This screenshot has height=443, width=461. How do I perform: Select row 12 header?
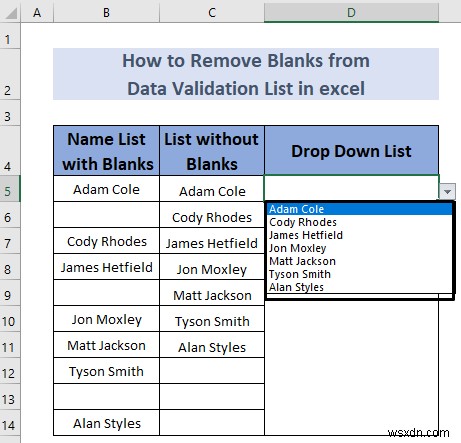pyautogui.click(x=10, y=371)
